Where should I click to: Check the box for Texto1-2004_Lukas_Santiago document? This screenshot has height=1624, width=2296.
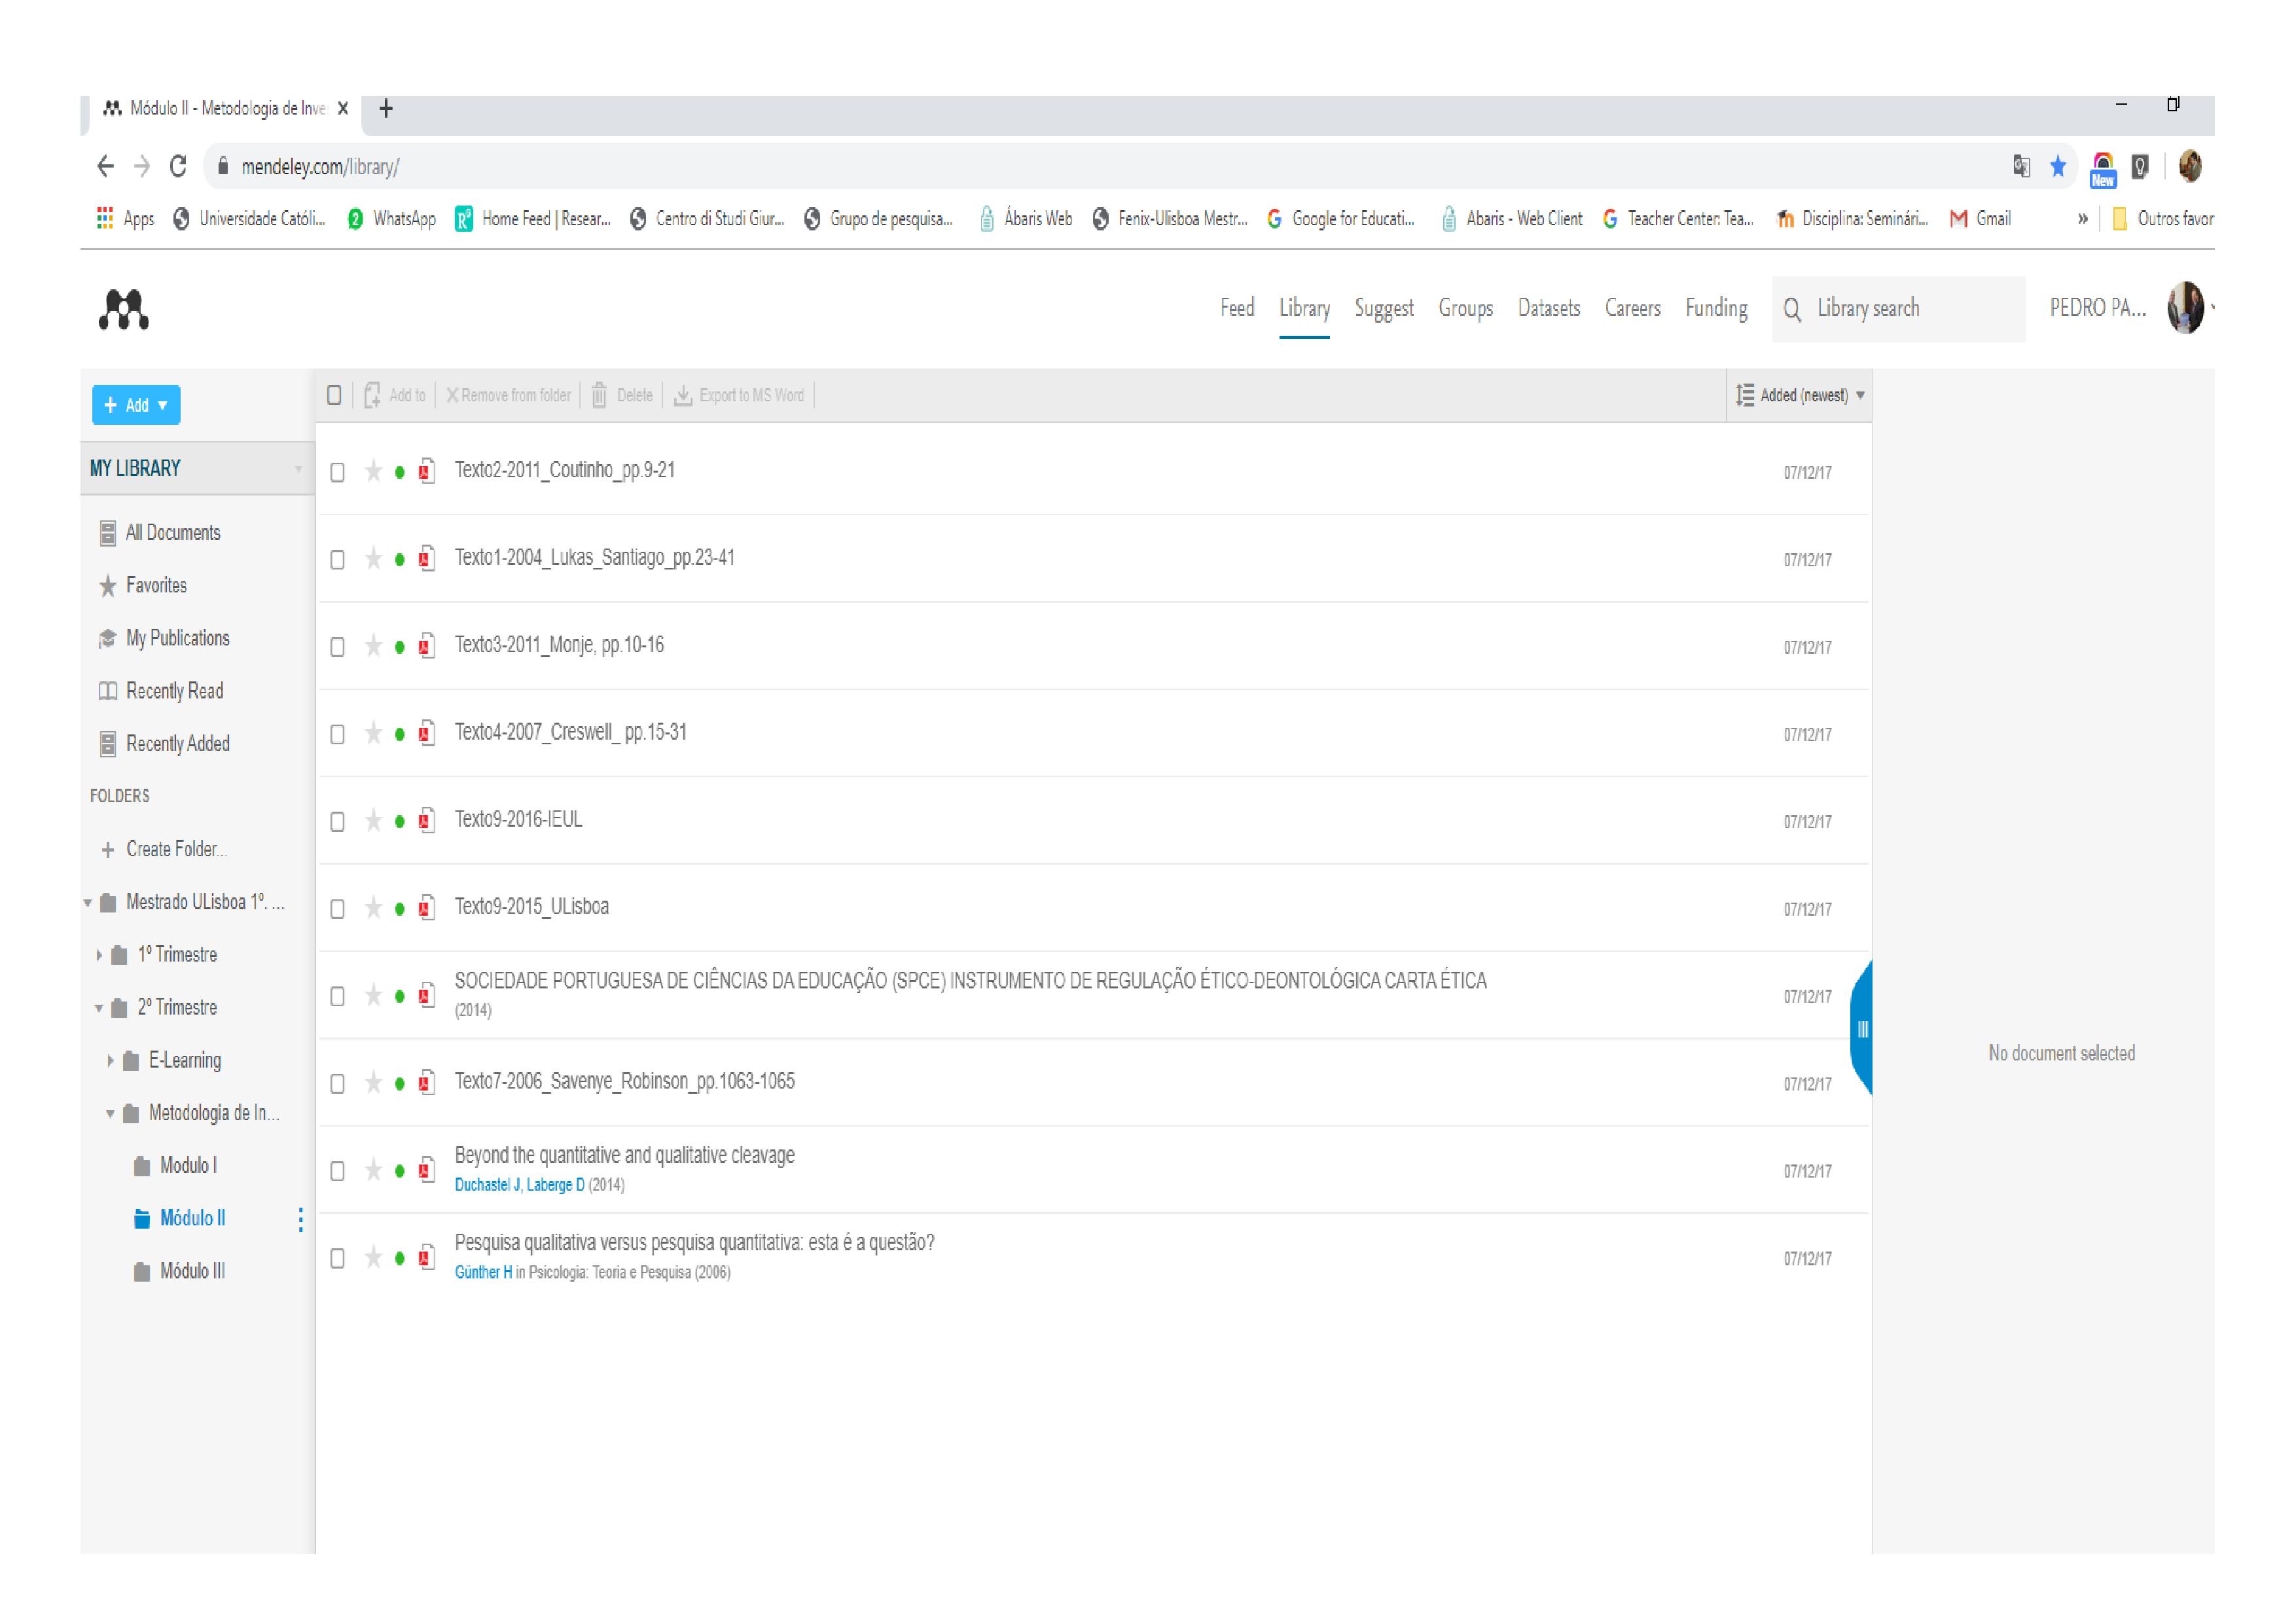338,560
